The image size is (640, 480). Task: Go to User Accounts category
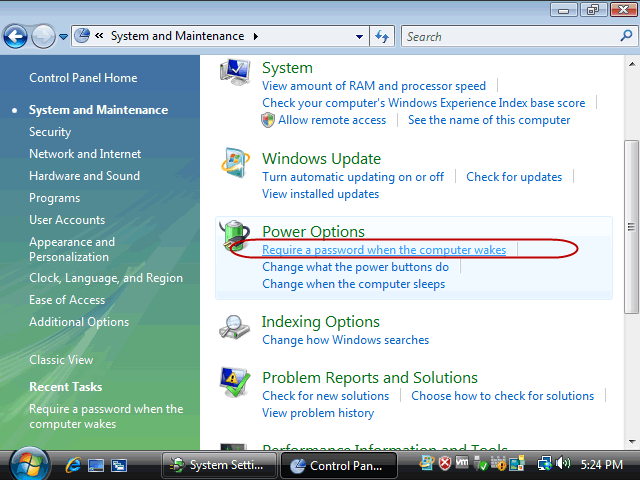67,220
